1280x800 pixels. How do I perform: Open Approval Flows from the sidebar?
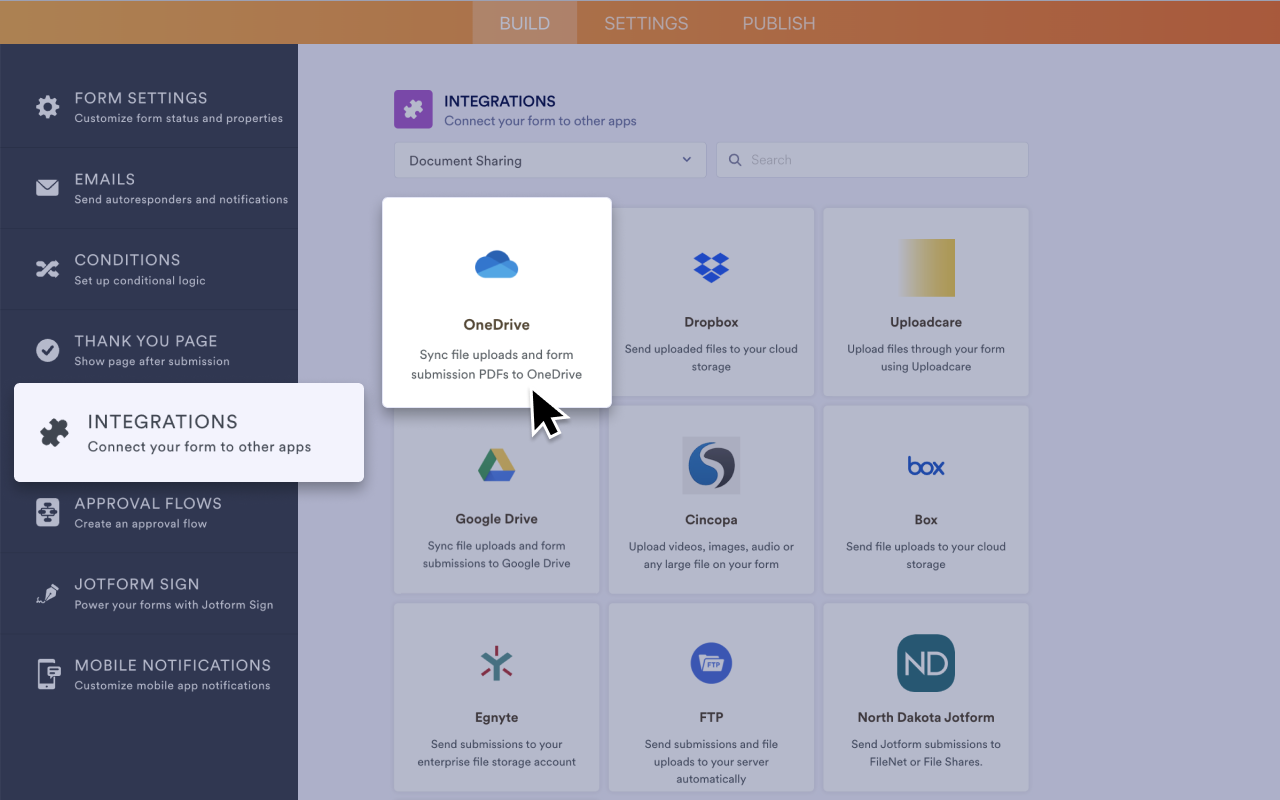point(148,512)
